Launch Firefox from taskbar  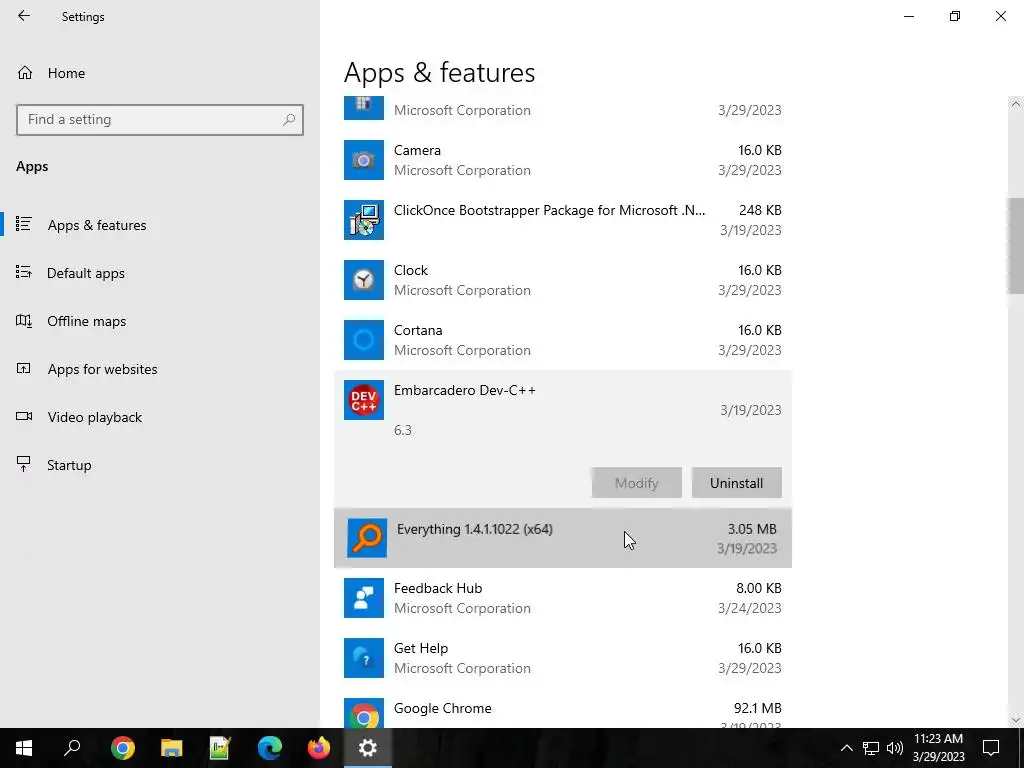coord(319,748)
